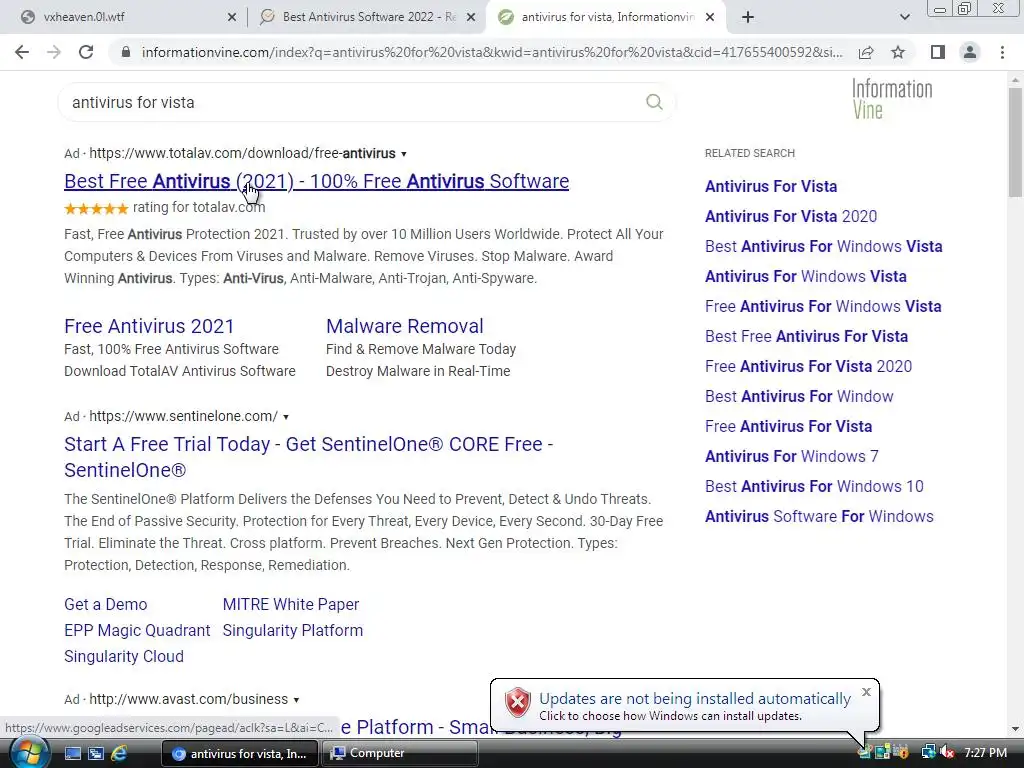Open the Malware Removal sitelink
Viewport: 1024px width, 768px height.
[405, 326]
